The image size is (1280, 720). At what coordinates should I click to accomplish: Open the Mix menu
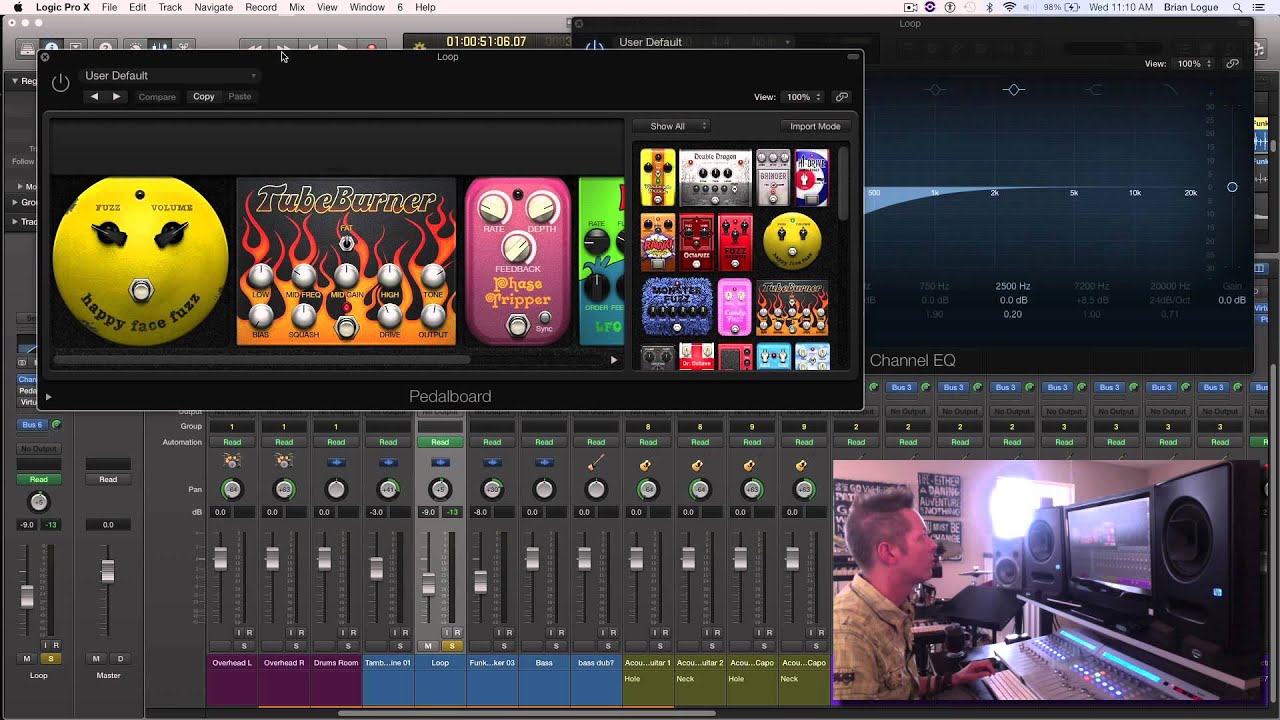tap(297, 7)
